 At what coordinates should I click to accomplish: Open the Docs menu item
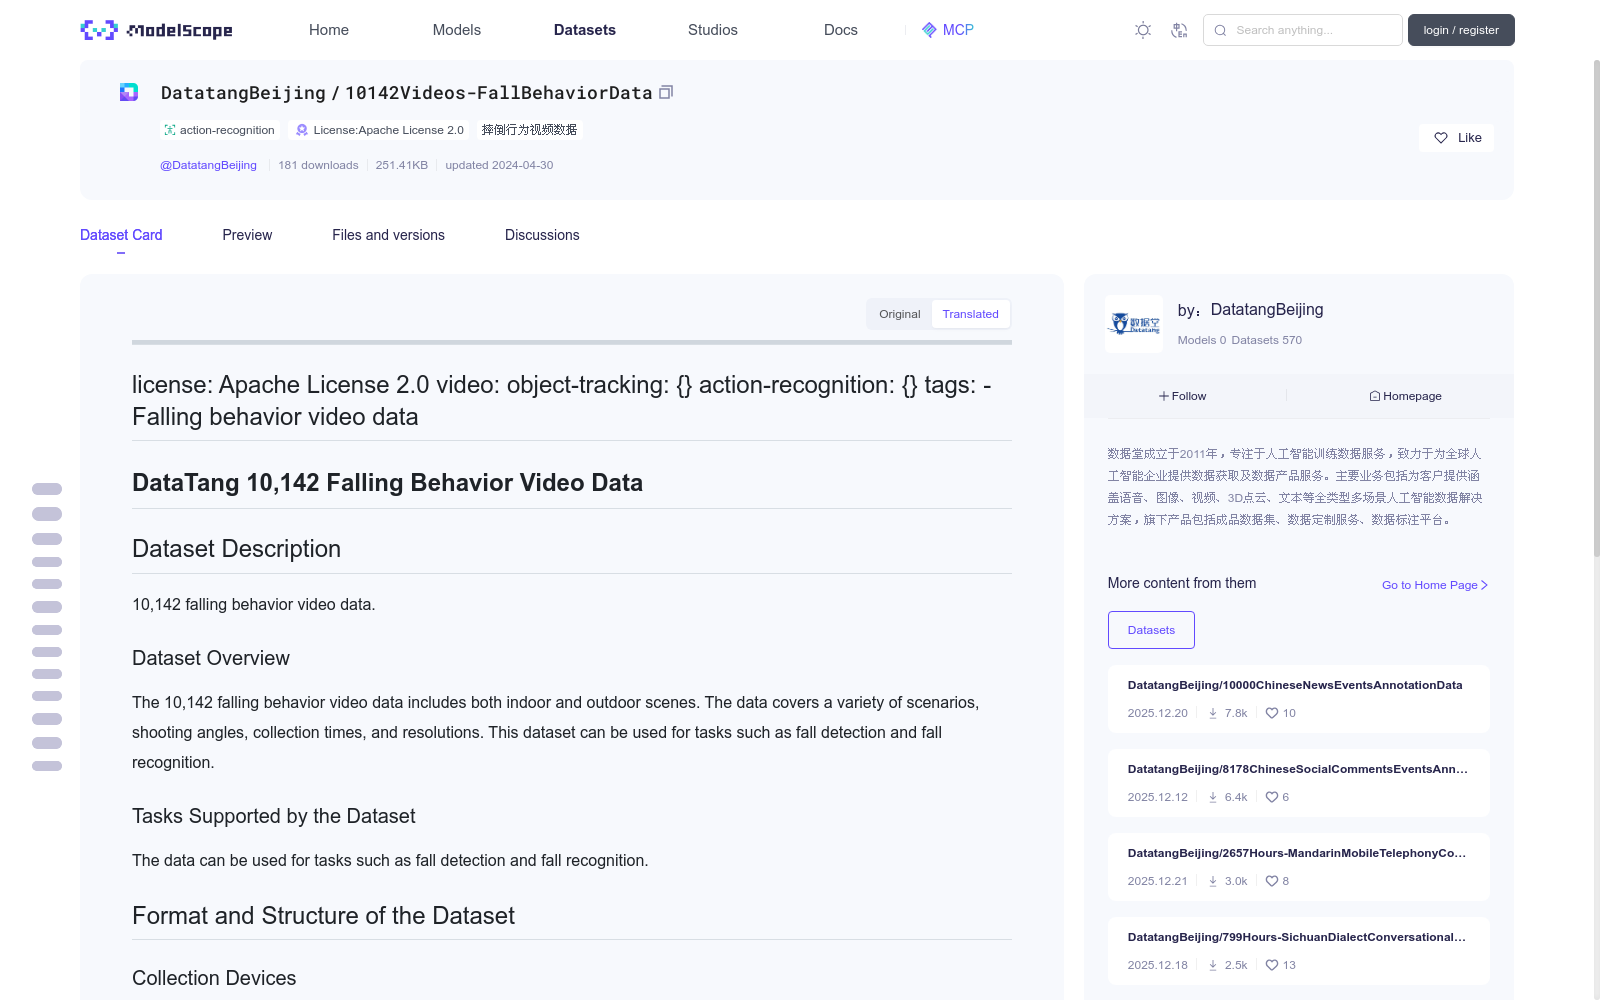(x=841, y=30)
